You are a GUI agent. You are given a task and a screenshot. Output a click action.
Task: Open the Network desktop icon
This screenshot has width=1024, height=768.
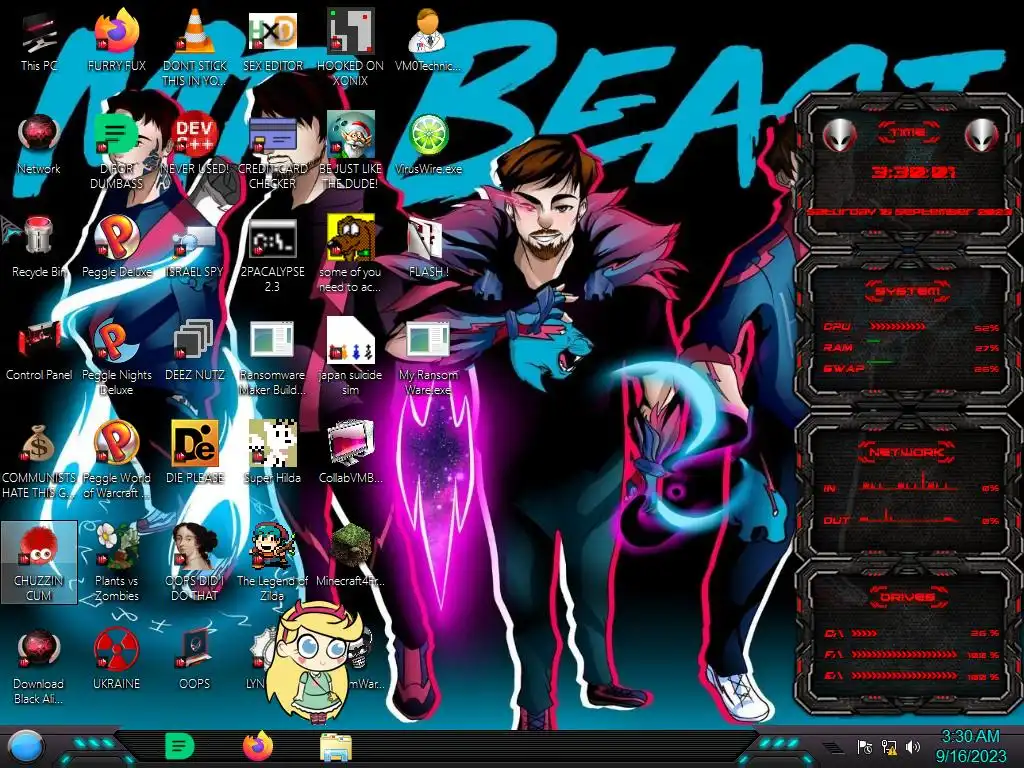pyautogui.click(x=39, y=144)
